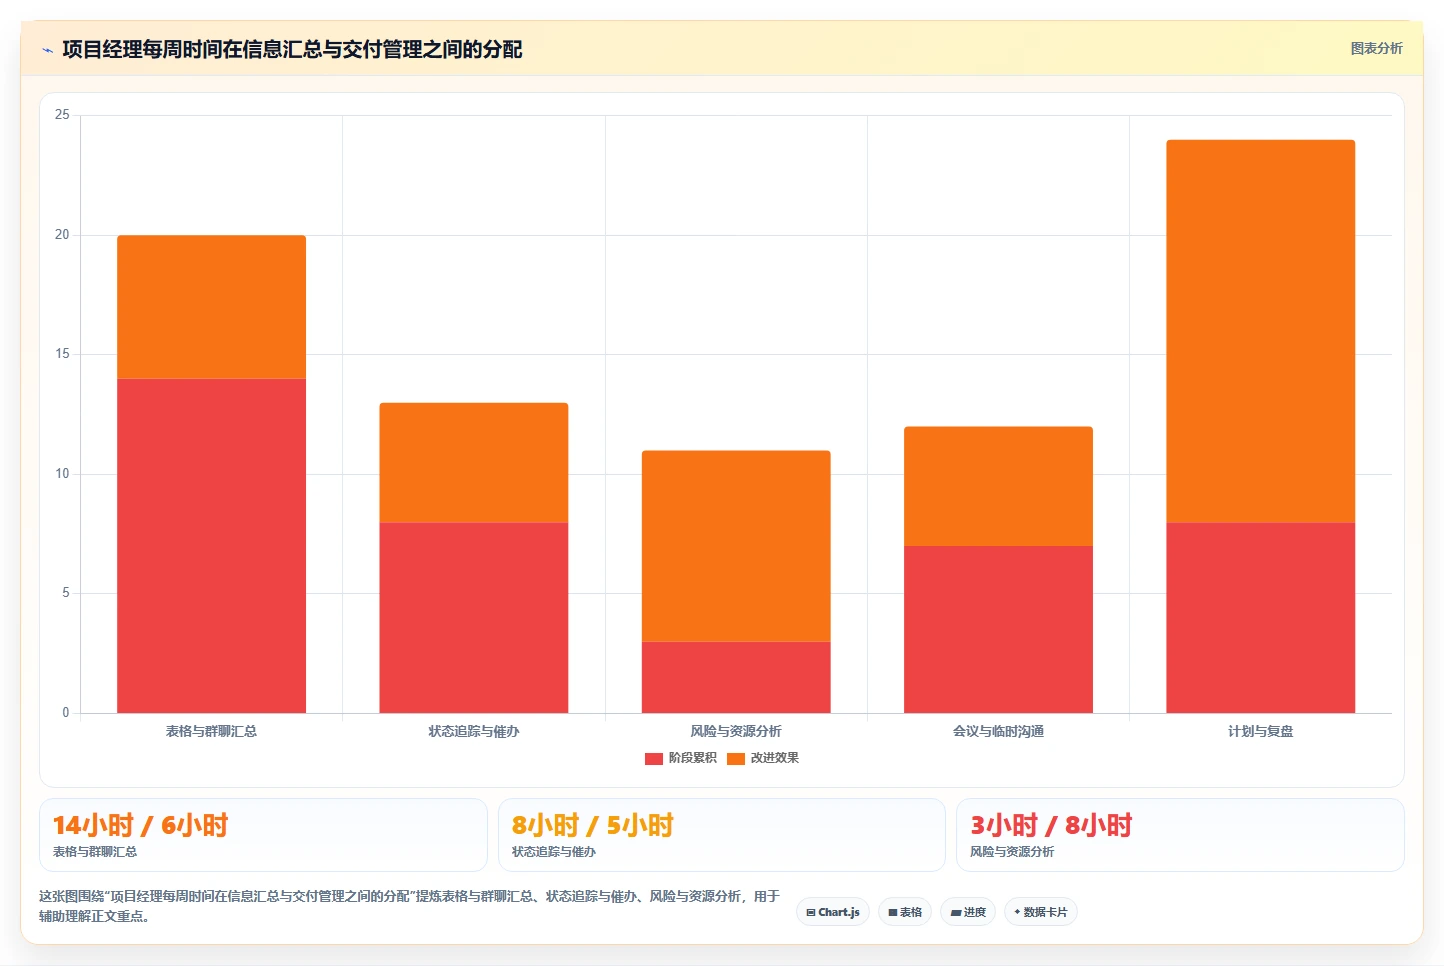Click the description paragraph starting 这张图围绕
1444x966 pixels.
[409, 906]
